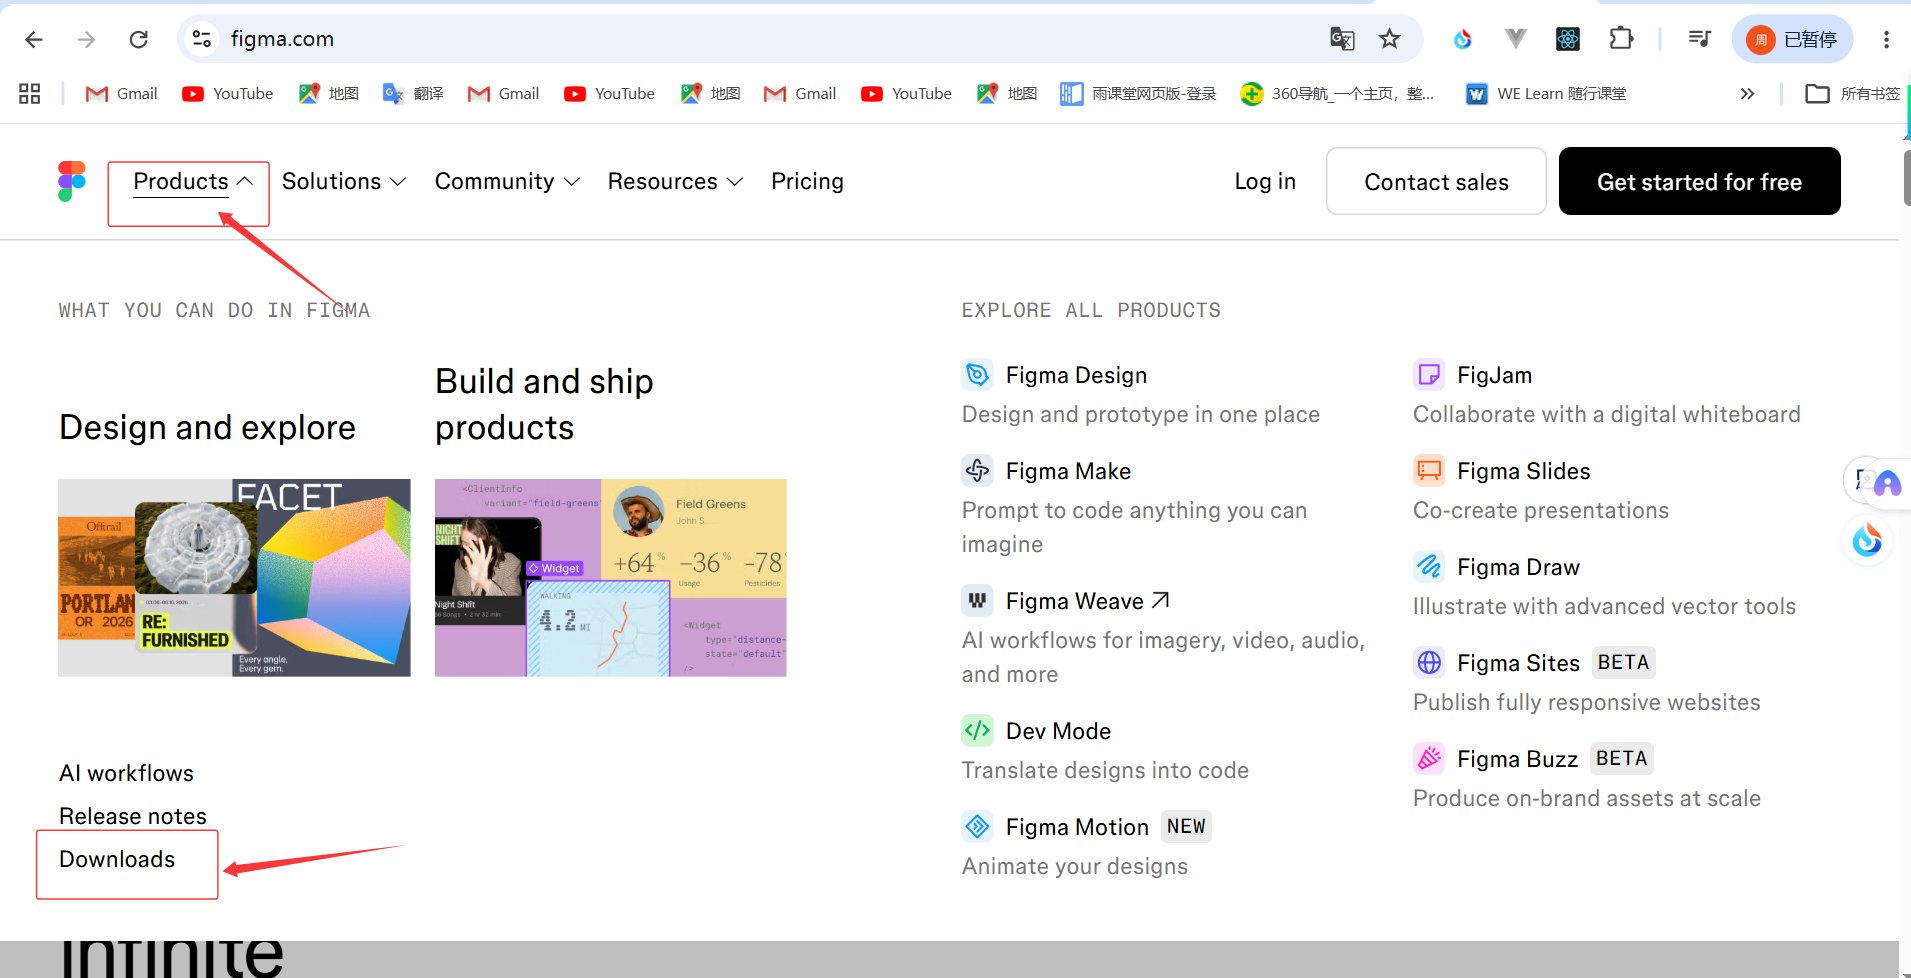Expand the Community menu

pos(507,182)
